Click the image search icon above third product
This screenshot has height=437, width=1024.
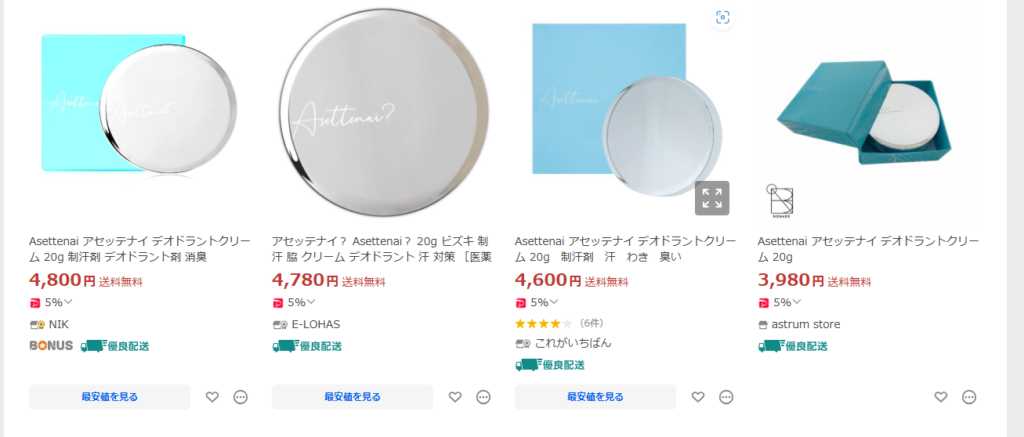click(722, 18)
